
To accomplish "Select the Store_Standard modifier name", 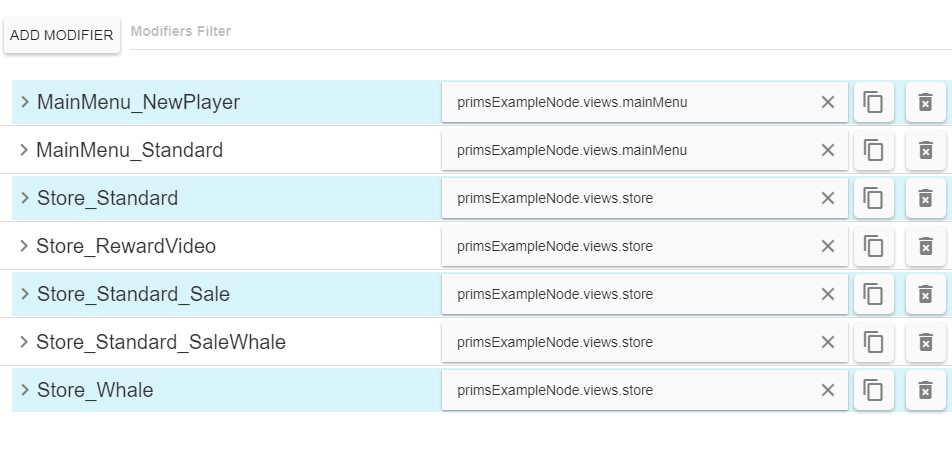I will point(107,198).
